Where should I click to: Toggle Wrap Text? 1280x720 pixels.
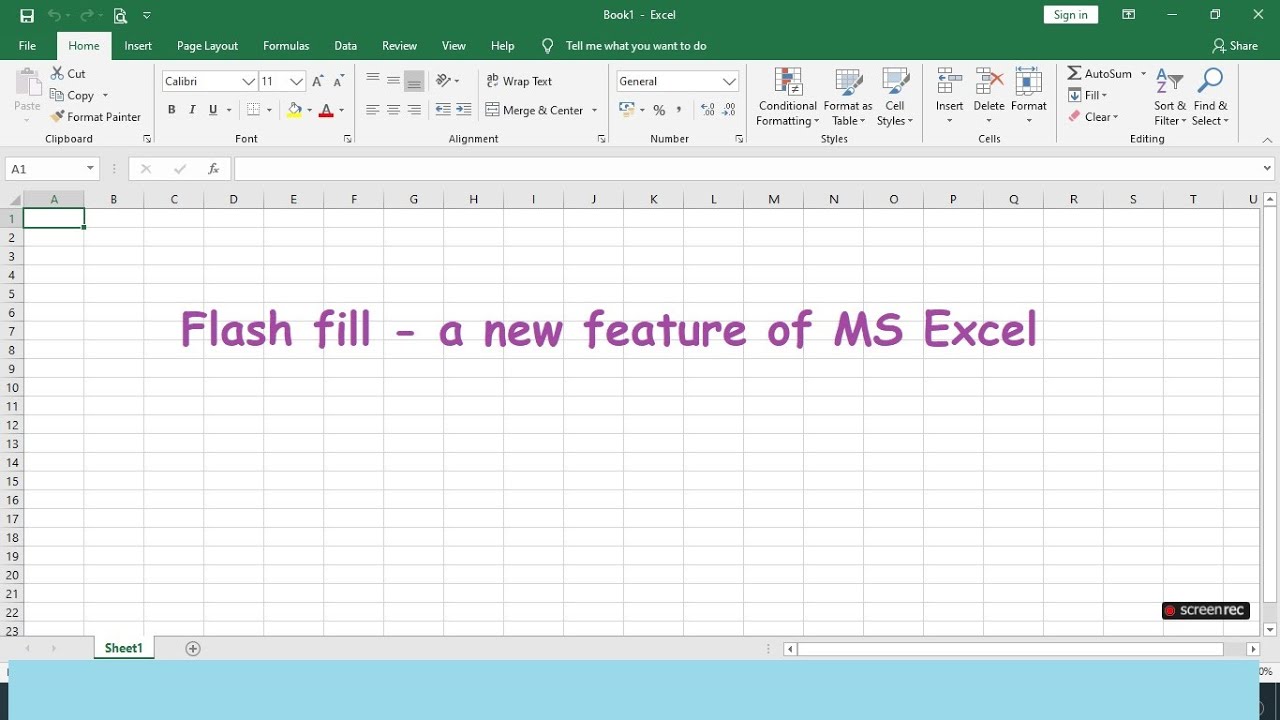519,81
